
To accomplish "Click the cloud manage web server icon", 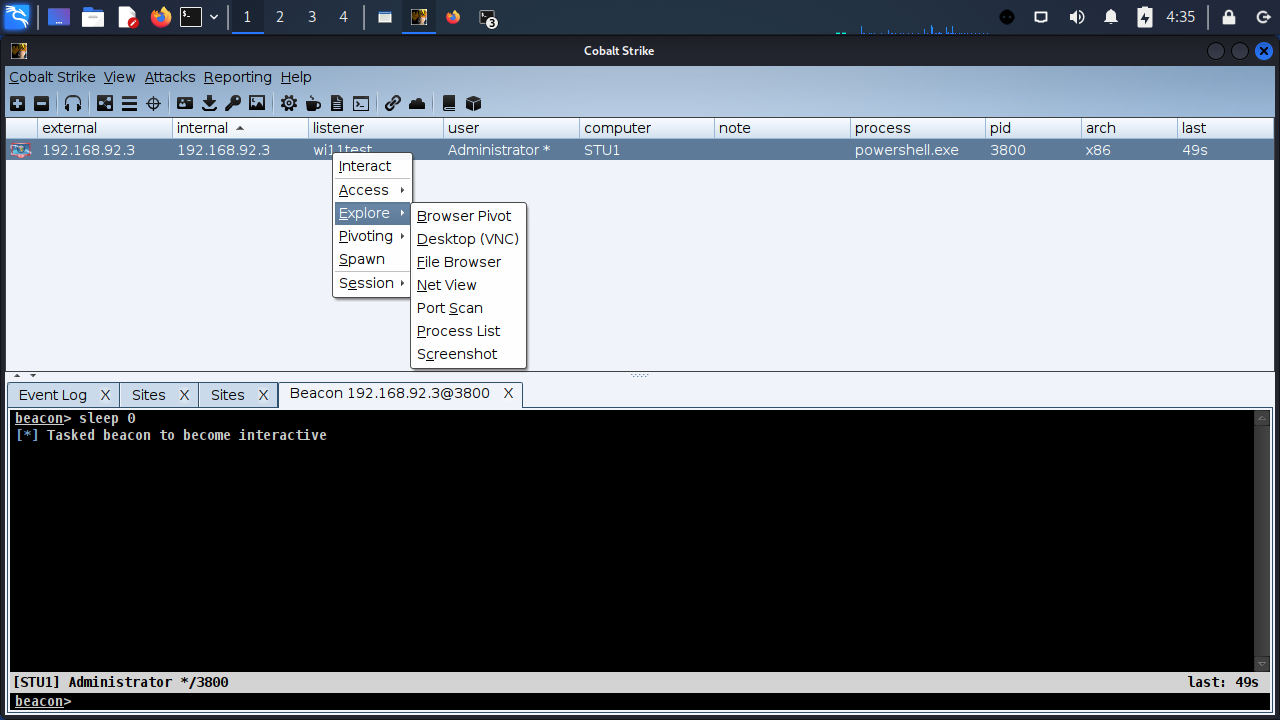I will pos(417,103).
